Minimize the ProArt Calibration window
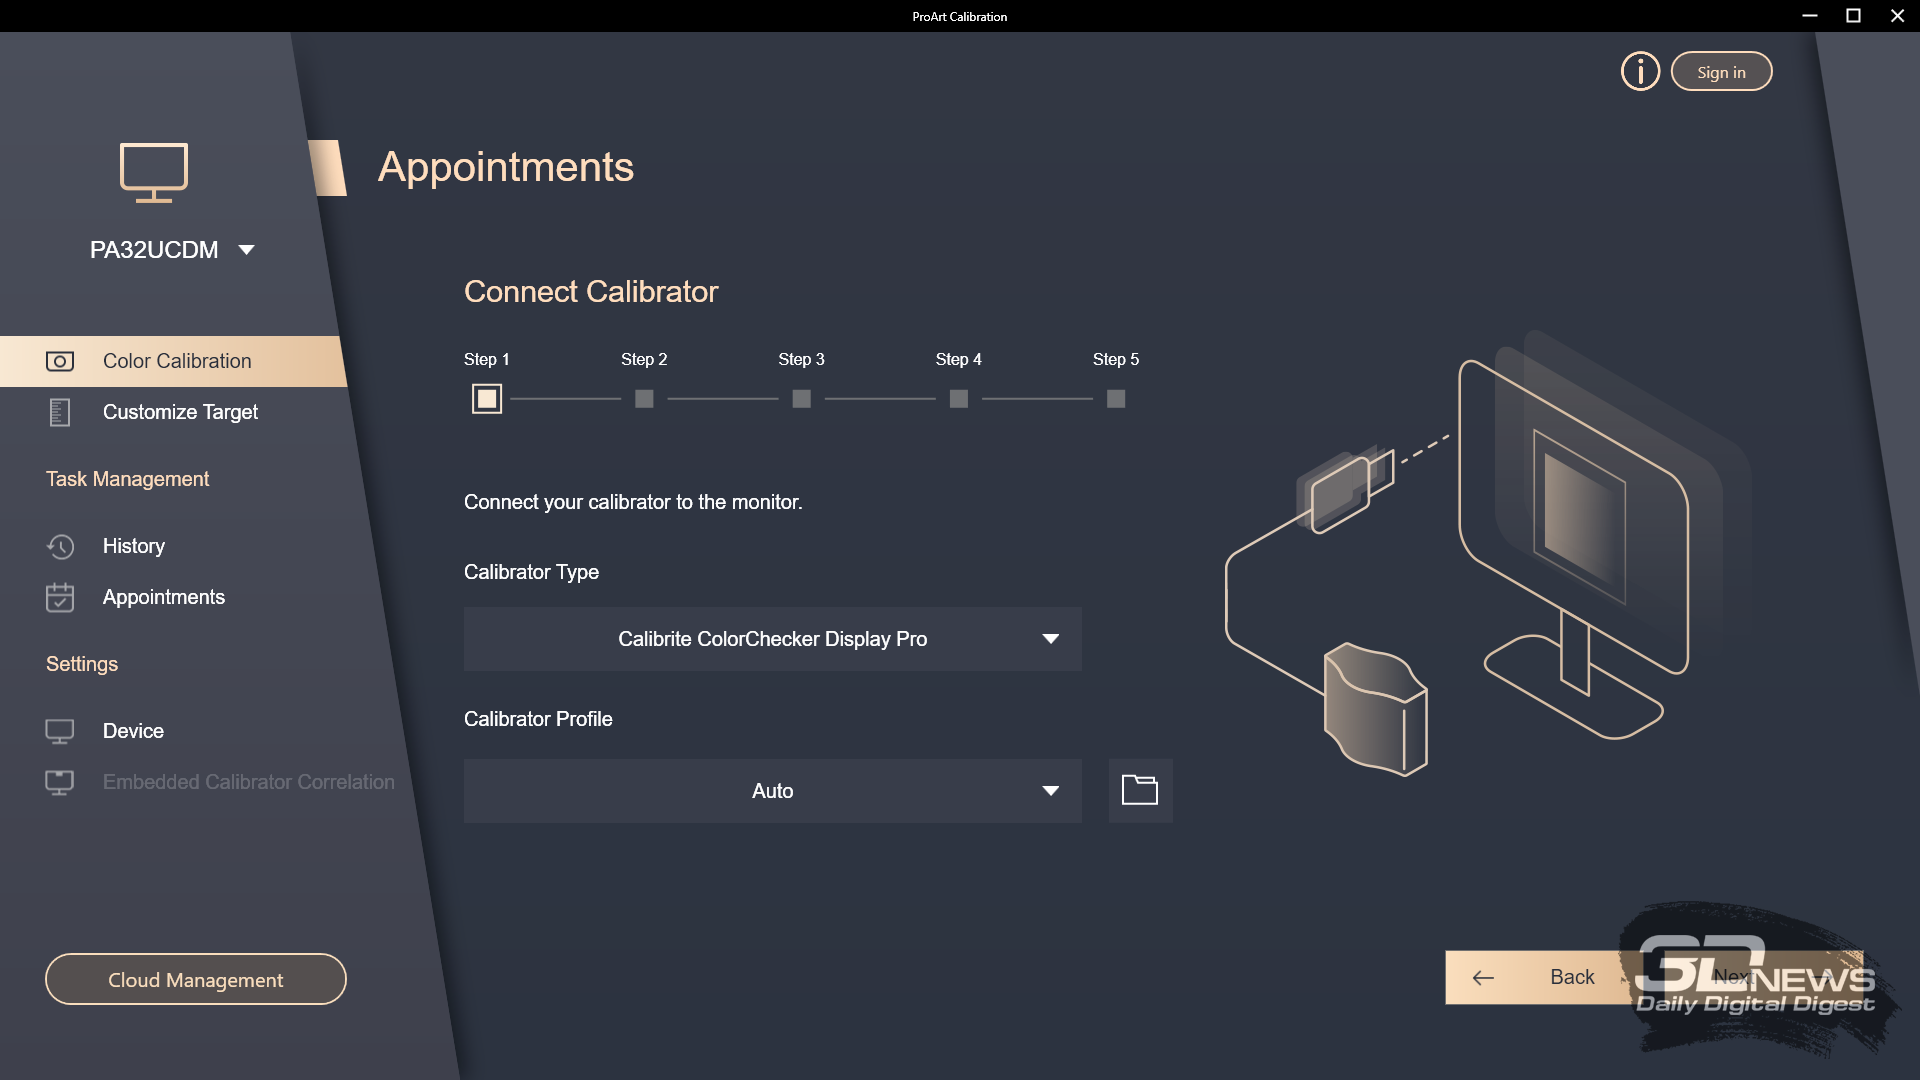 pos(1809,16)
